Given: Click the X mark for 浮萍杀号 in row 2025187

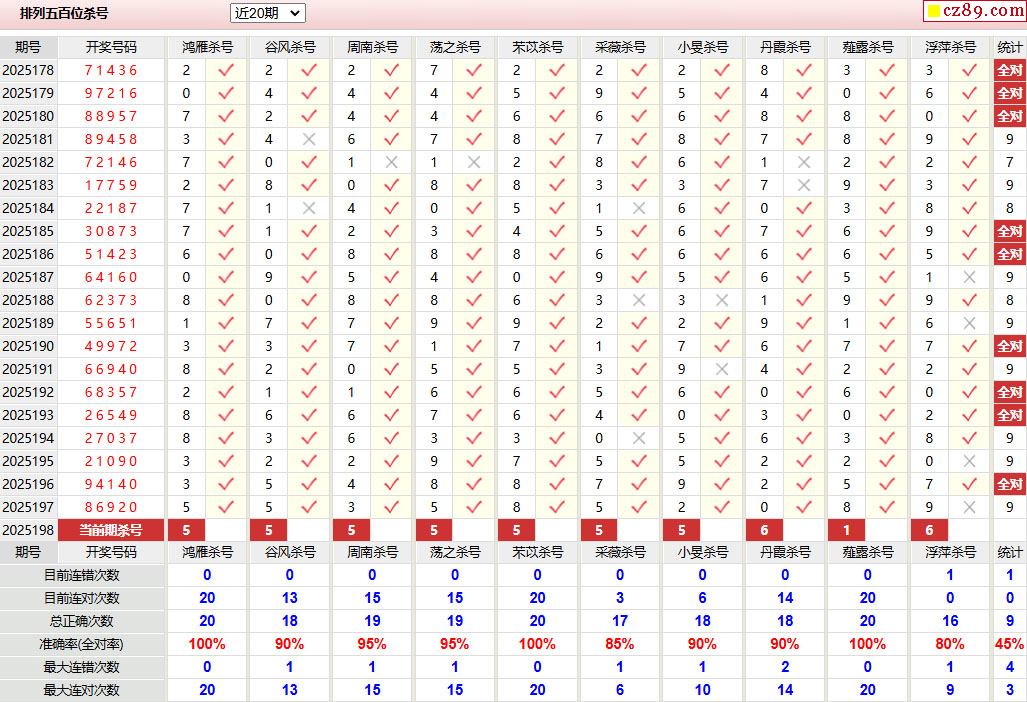Looking at the screenshot, I should click(969, 277).
